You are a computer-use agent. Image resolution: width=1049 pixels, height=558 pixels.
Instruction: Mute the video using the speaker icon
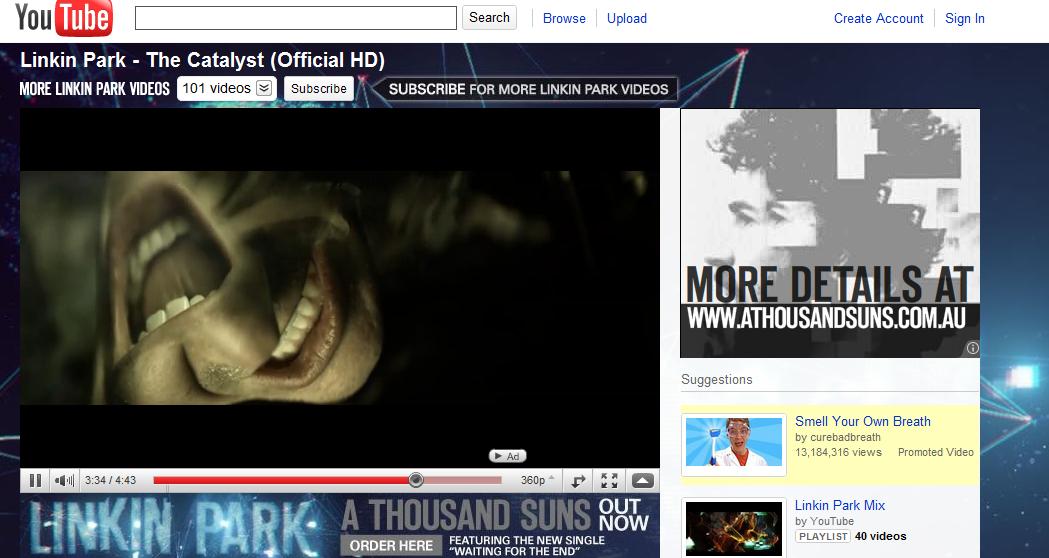click(64, 480)
